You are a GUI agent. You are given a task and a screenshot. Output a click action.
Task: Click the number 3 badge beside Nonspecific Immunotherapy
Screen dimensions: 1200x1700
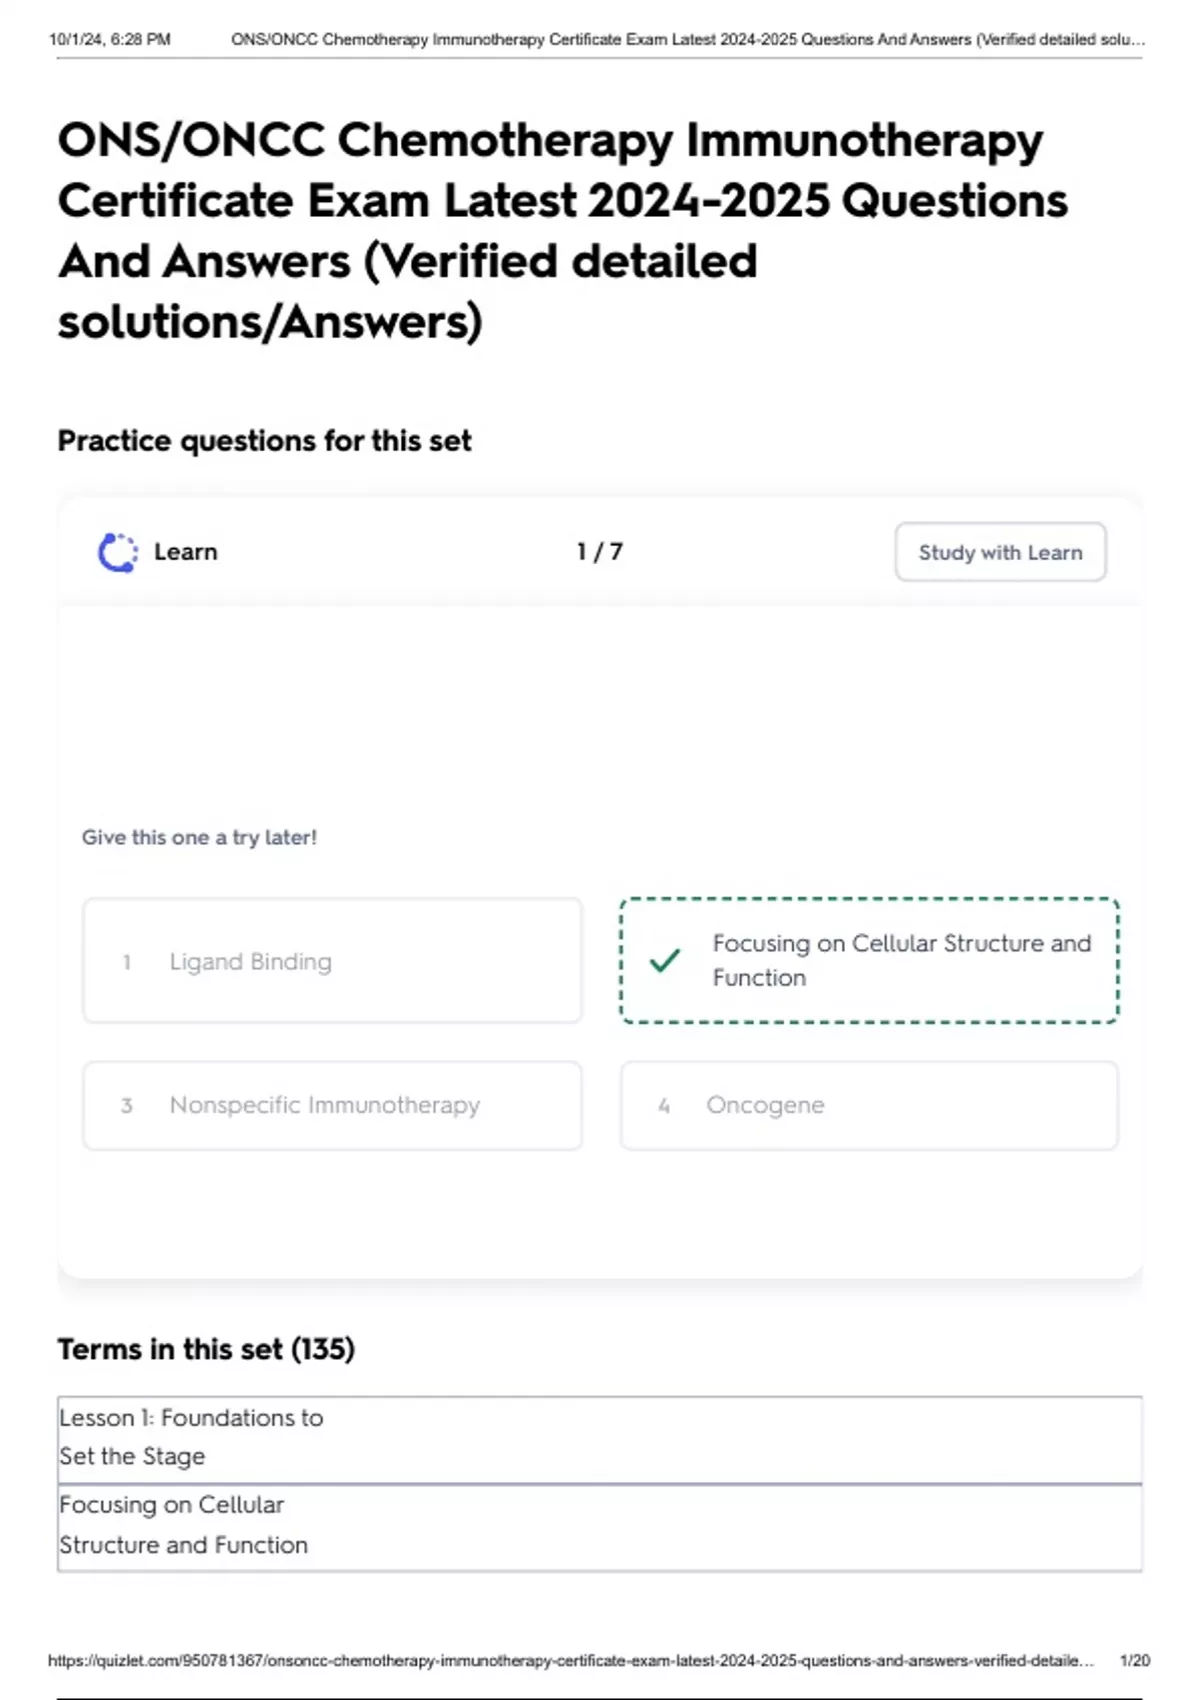127,1106
